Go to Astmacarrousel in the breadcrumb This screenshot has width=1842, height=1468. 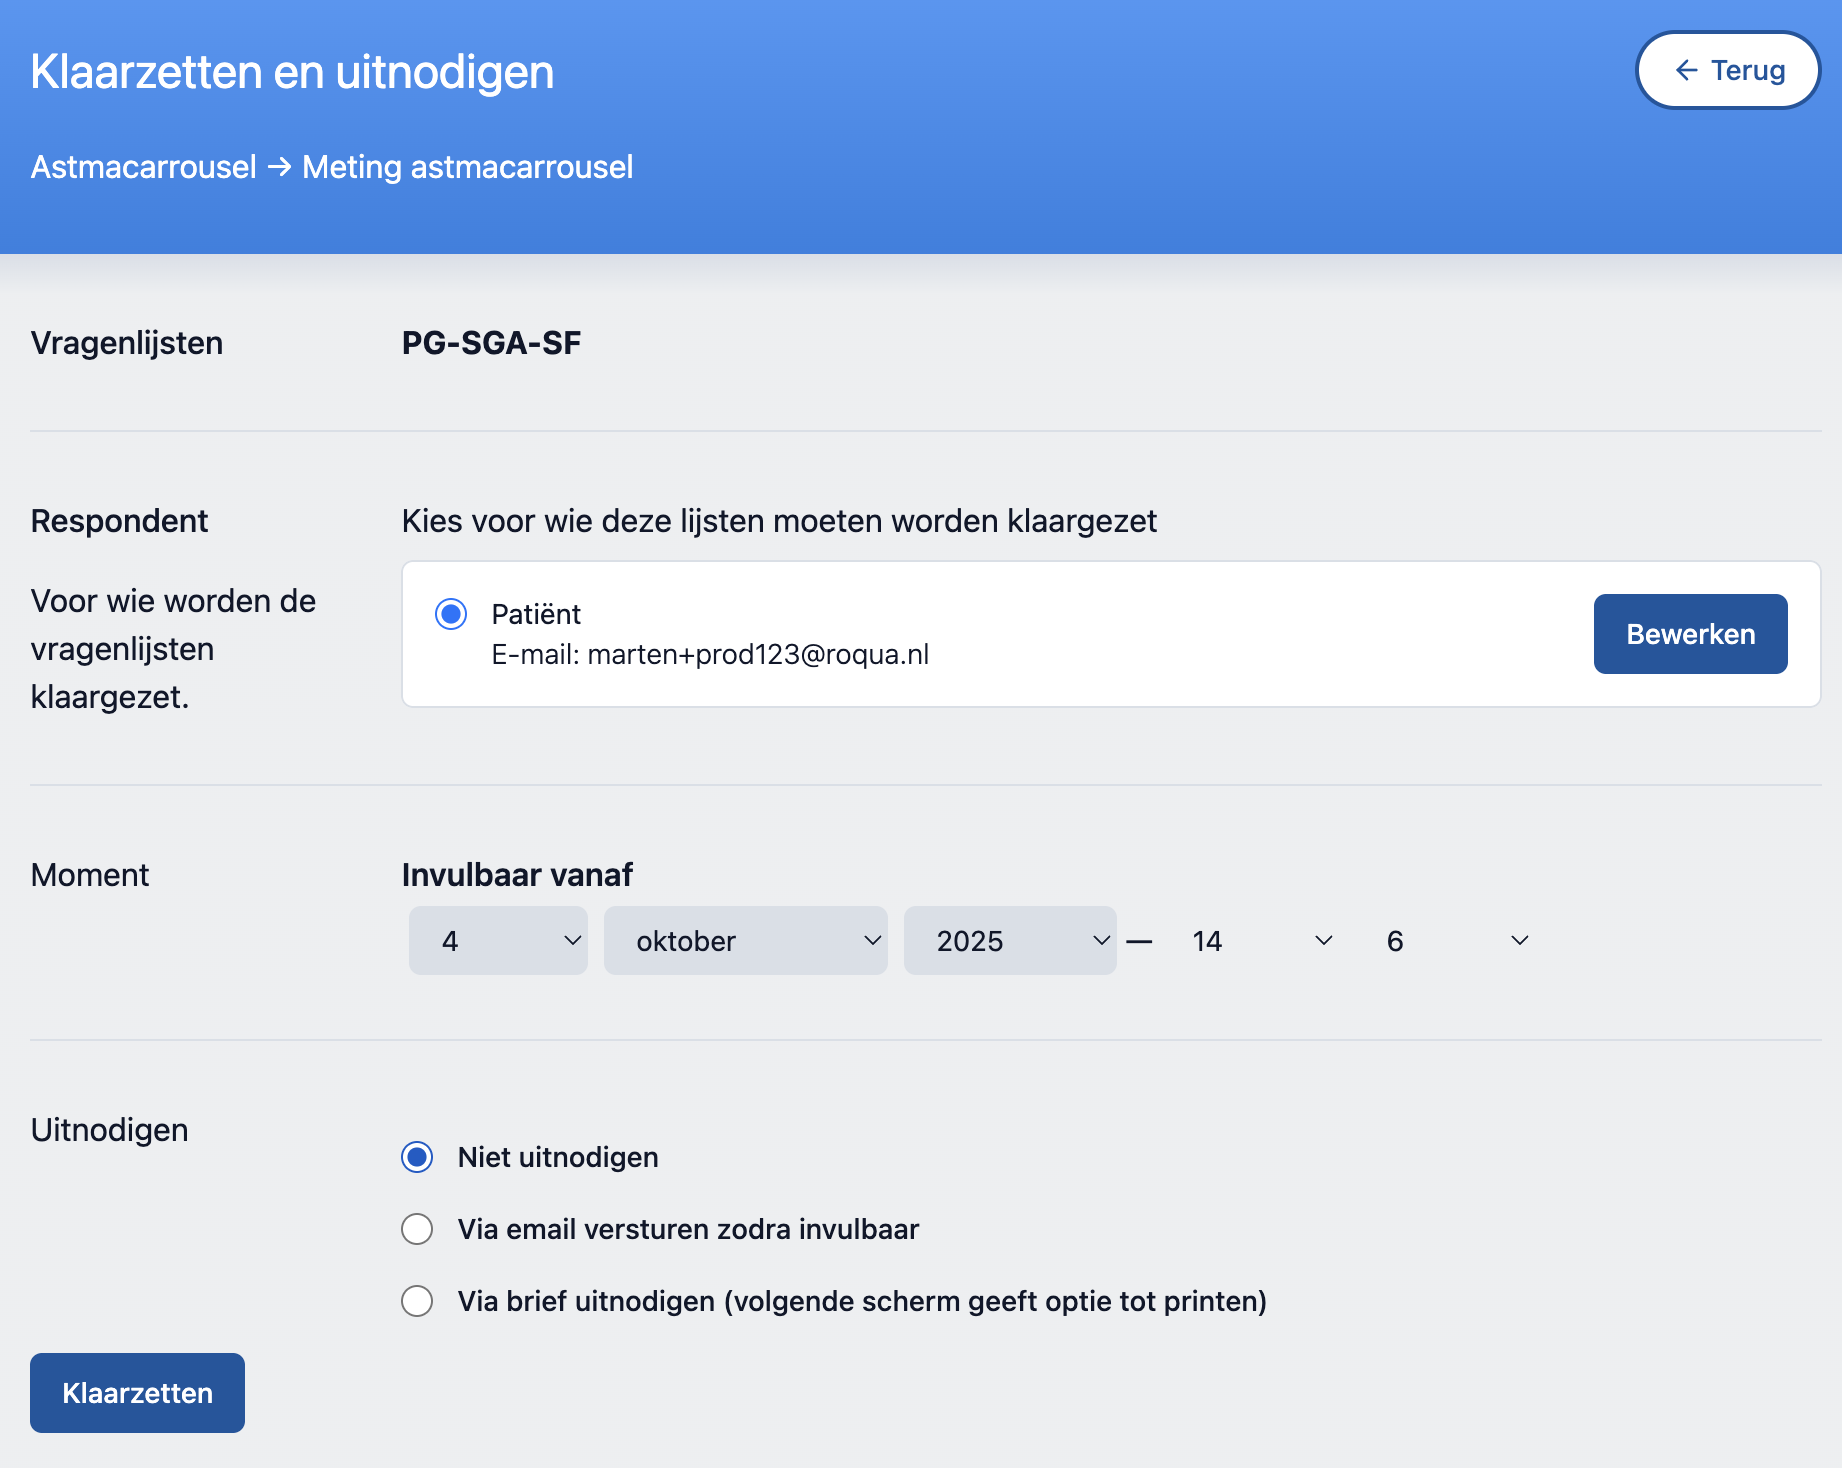click(144, 167)
